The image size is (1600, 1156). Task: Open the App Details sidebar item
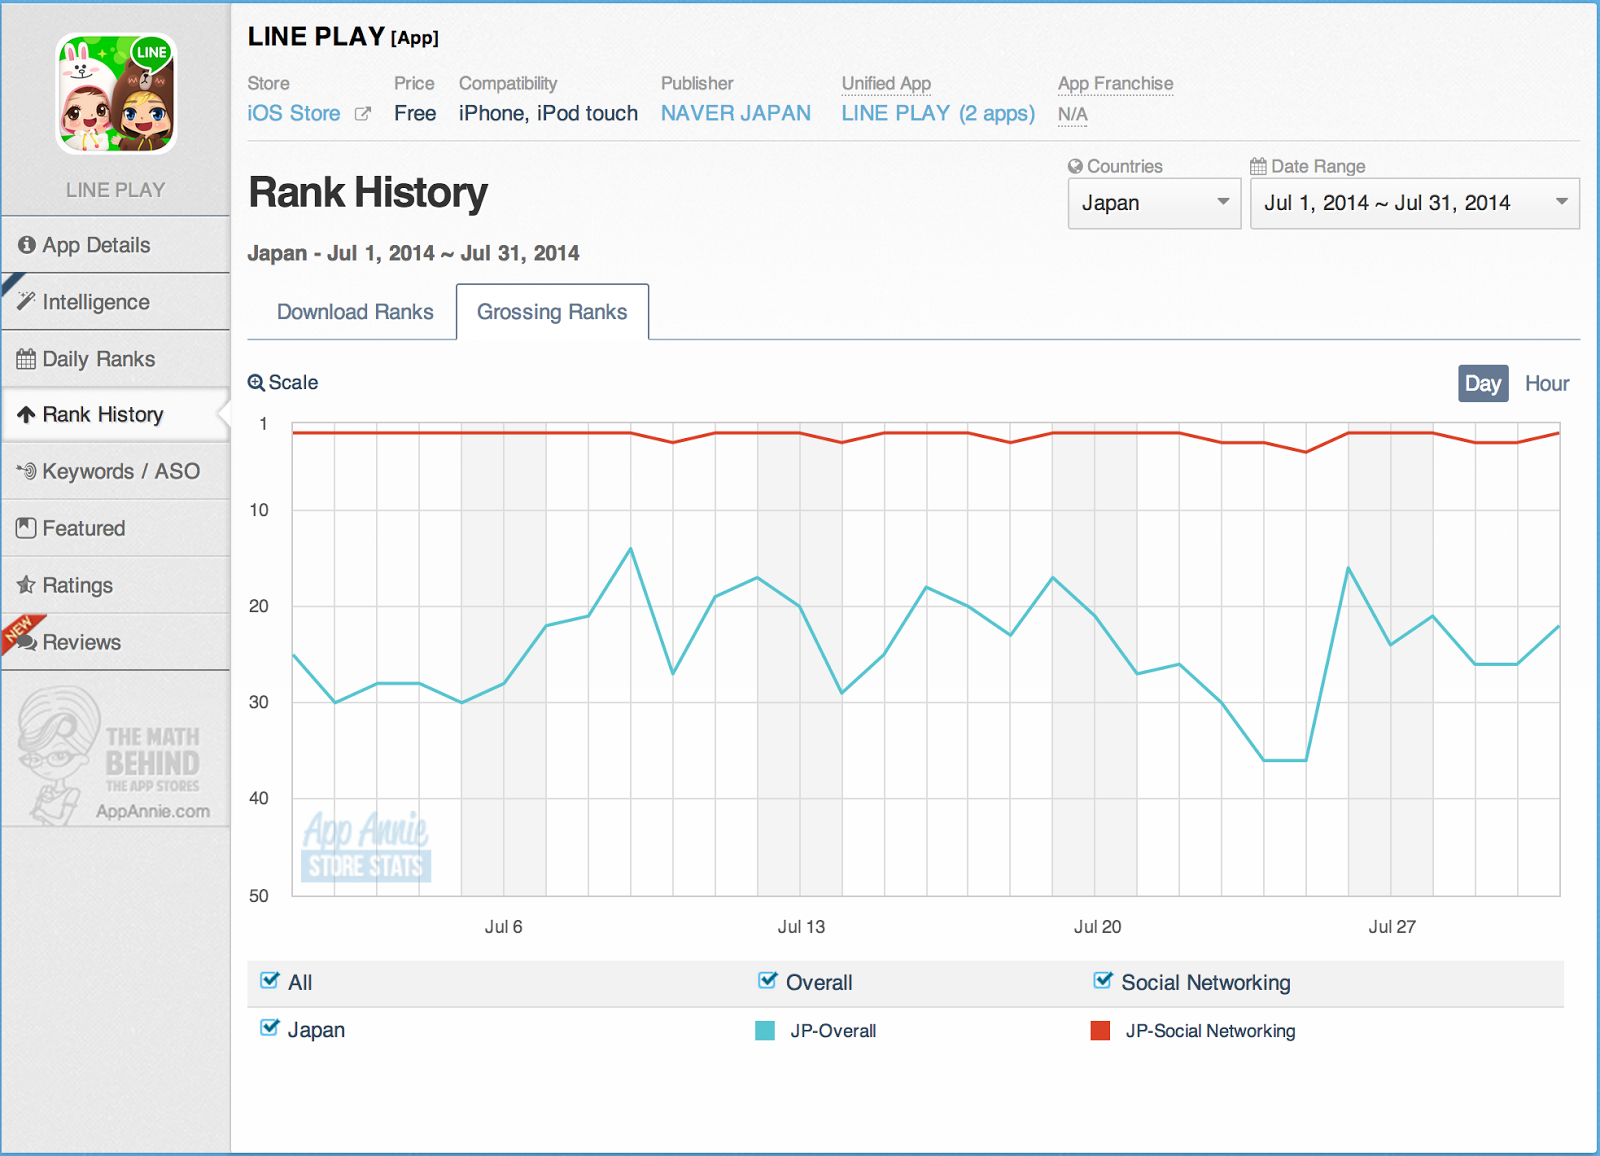(x=116, y=245)
